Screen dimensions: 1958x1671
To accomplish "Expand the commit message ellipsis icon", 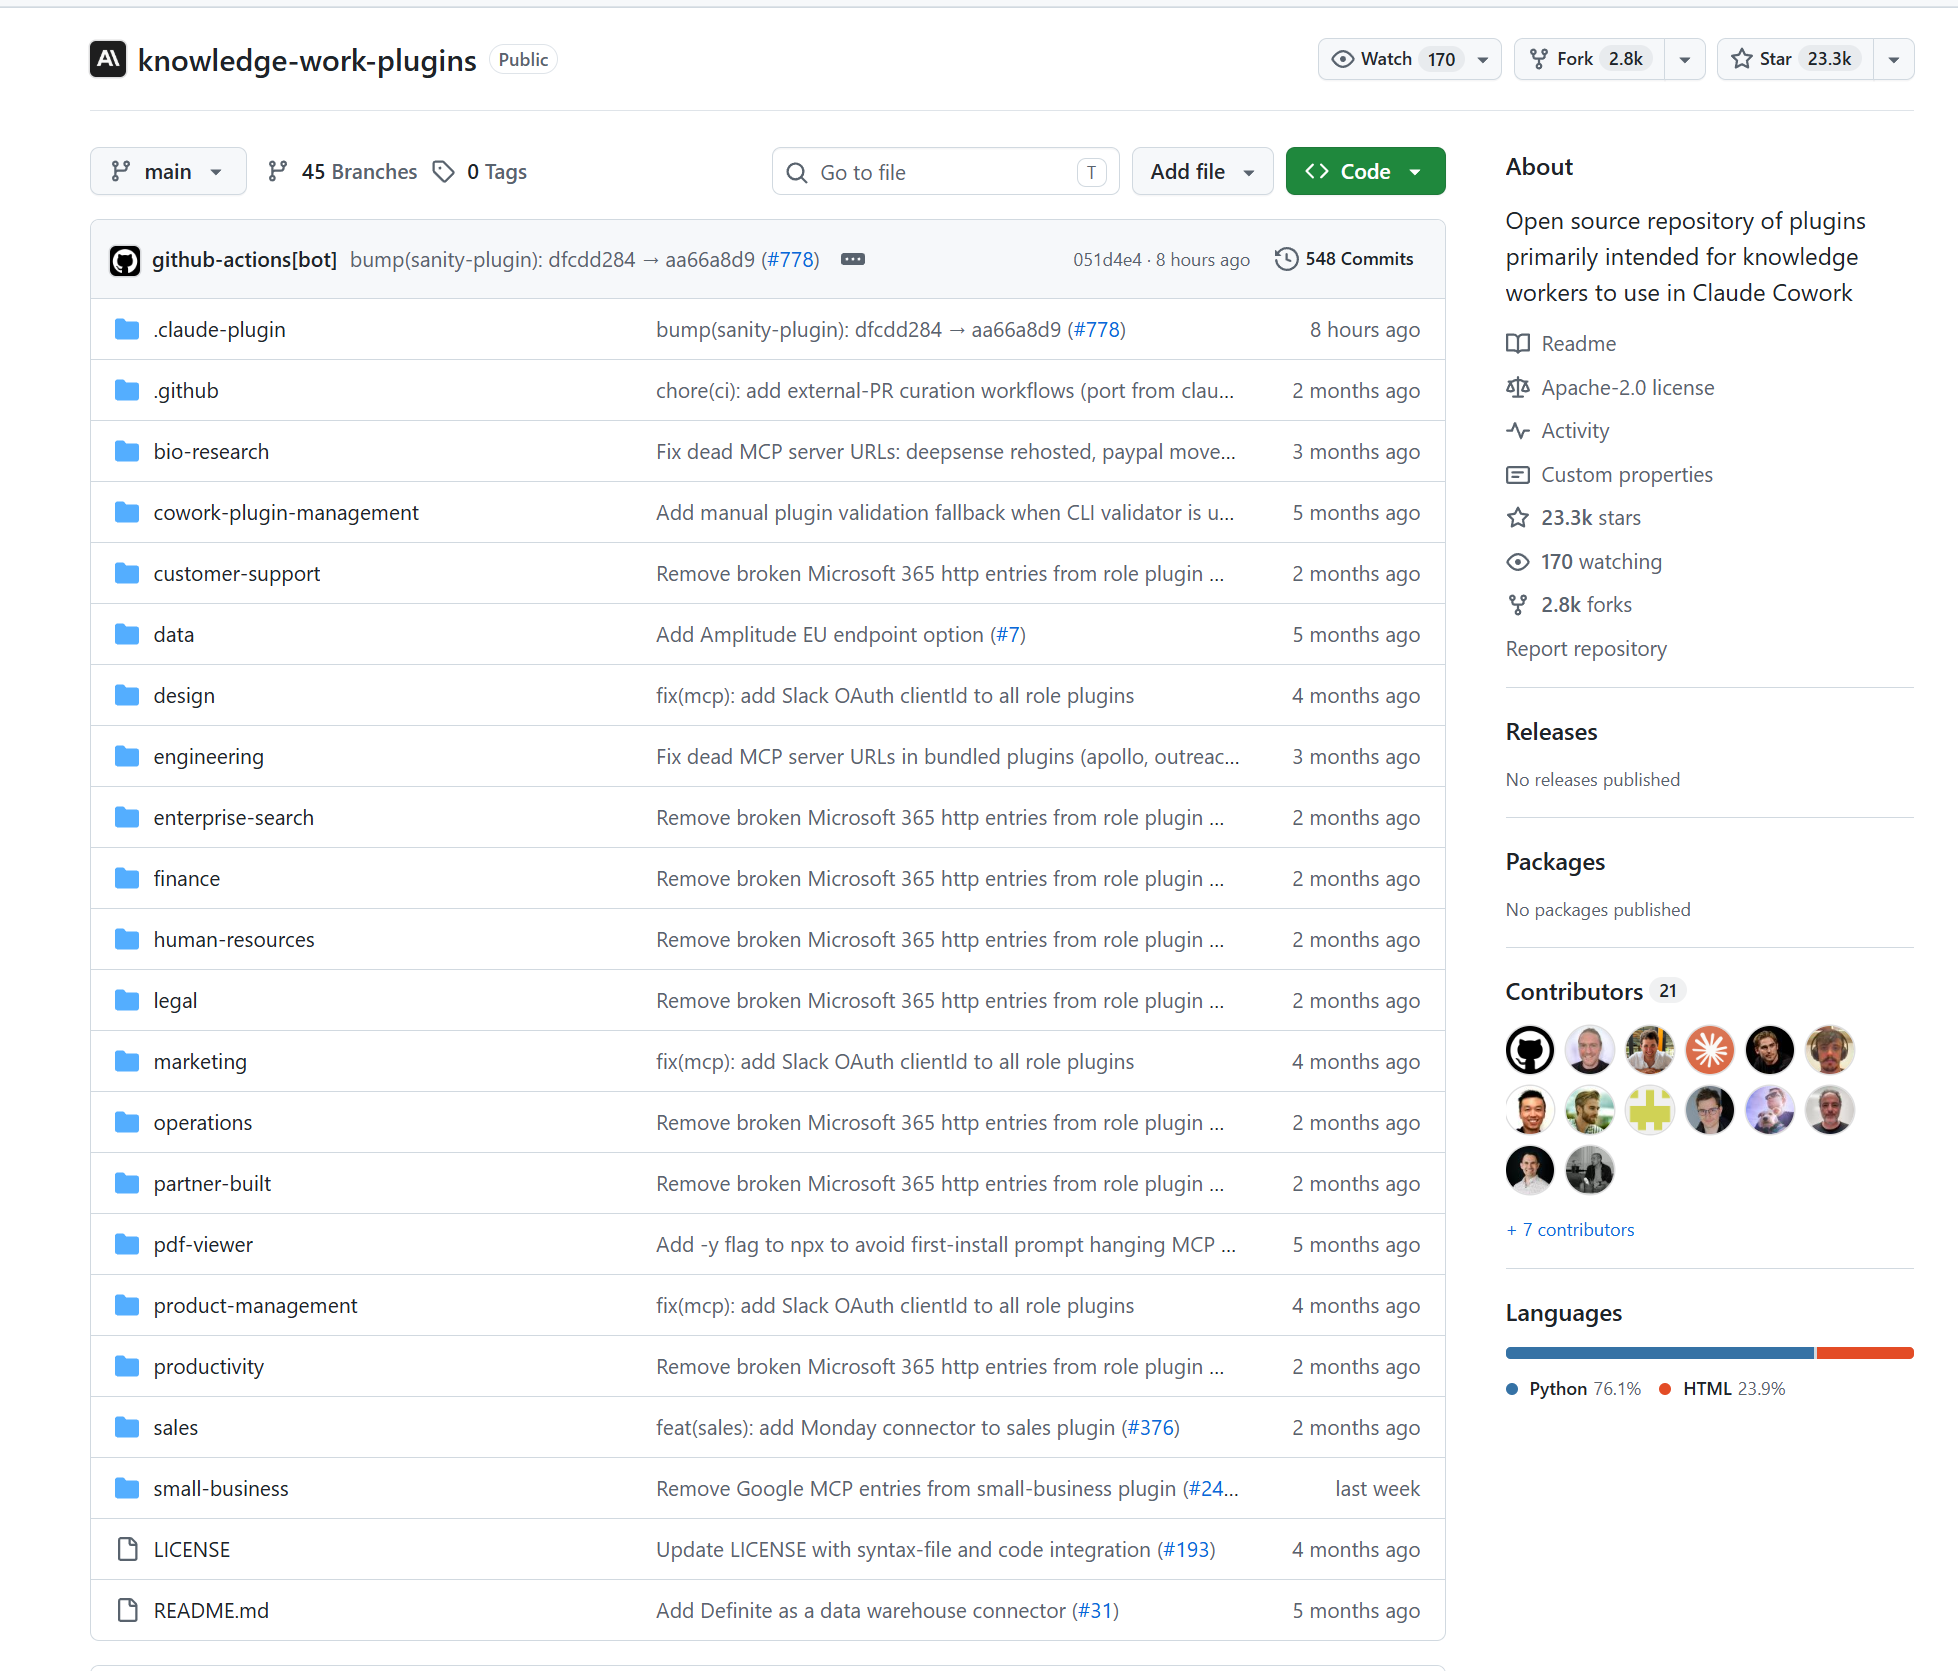I will click(853, 259).
